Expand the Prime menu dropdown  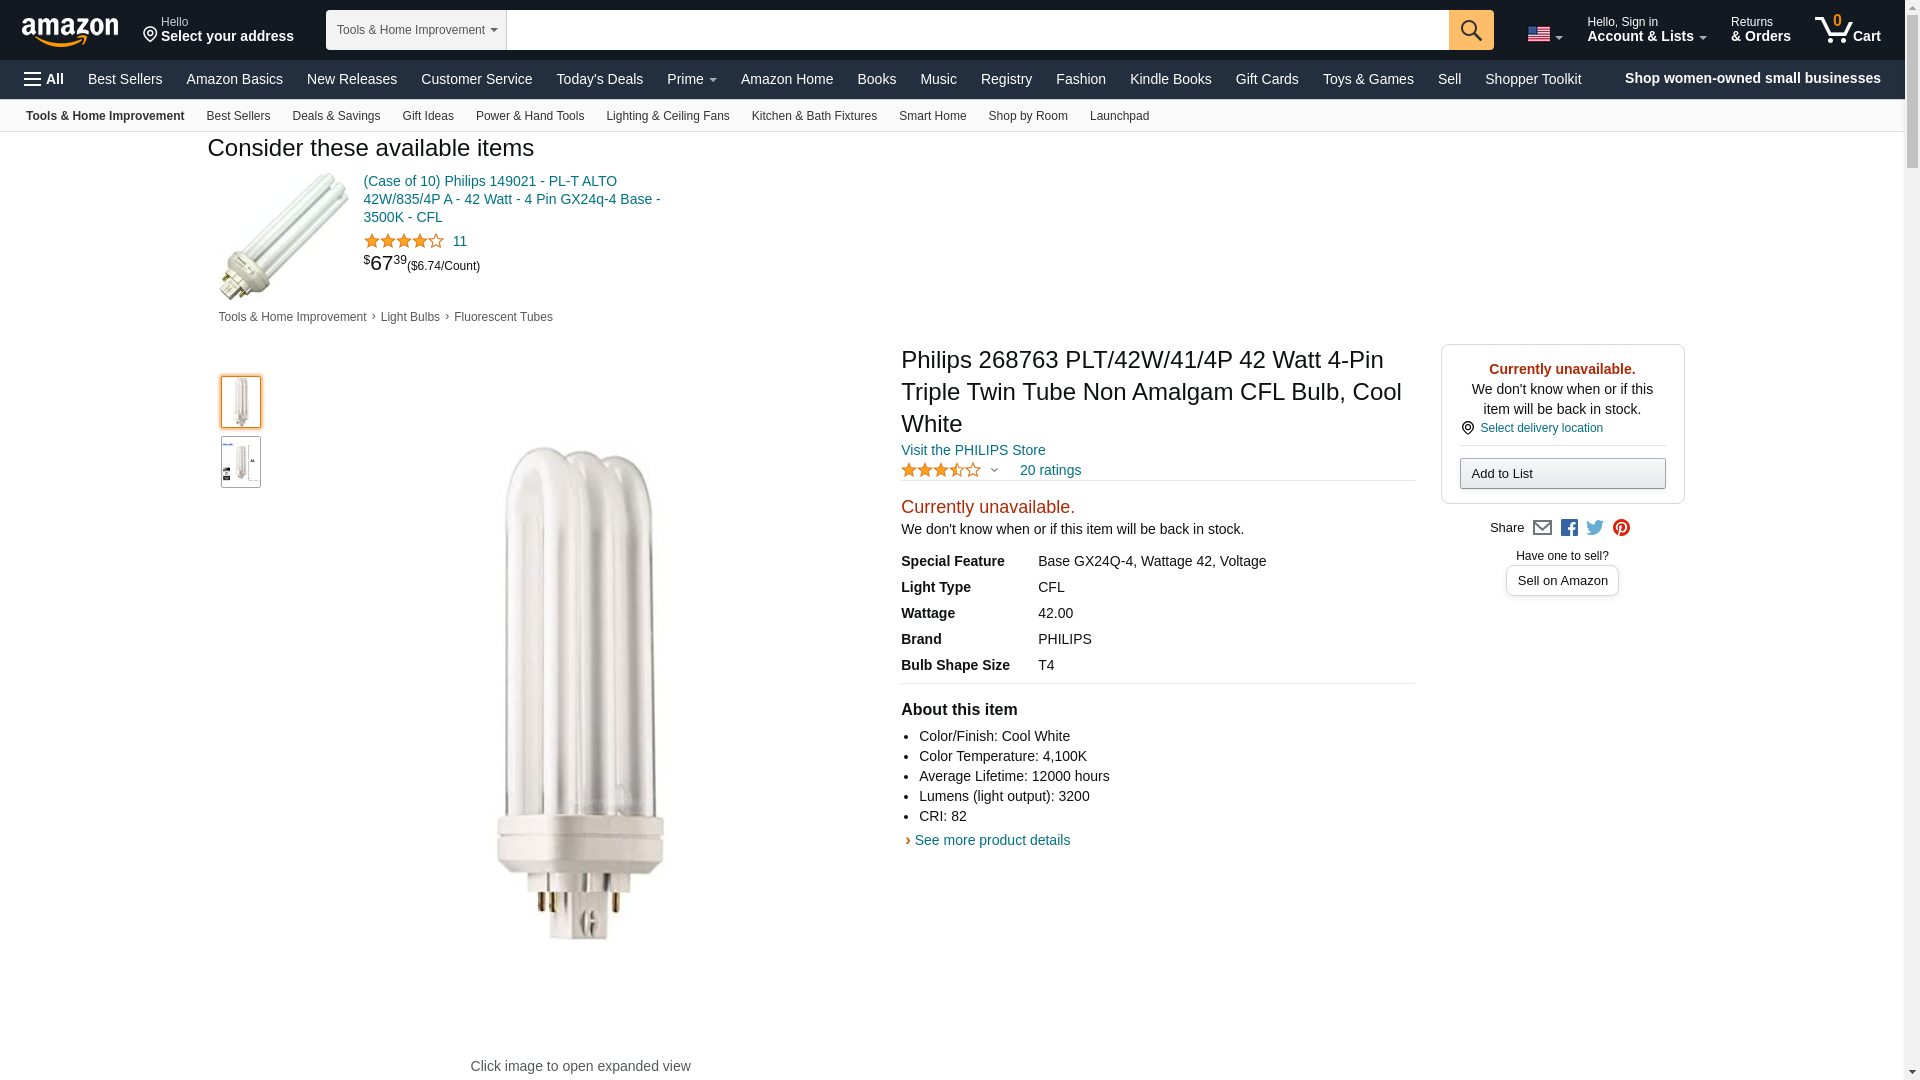(691, 79)
